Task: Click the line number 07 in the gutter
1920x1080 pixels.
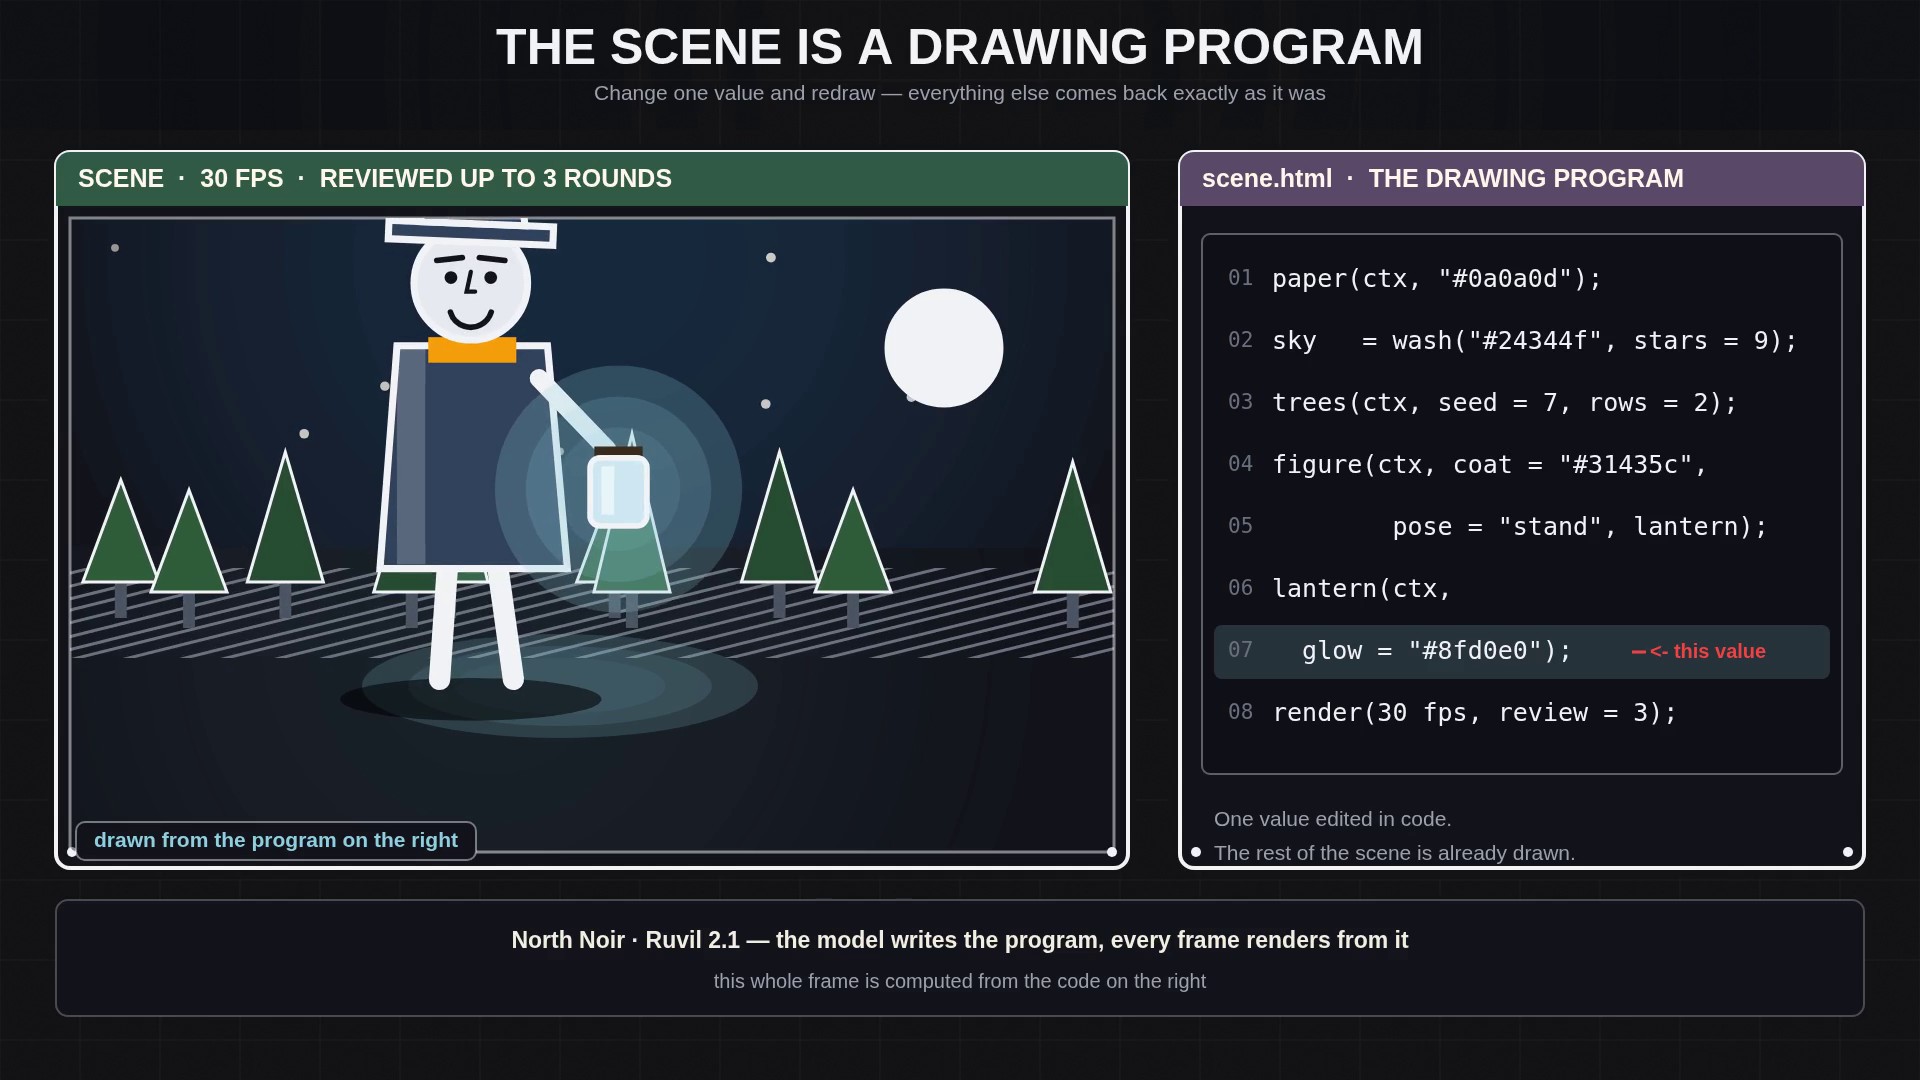Action: [1240, 650]
